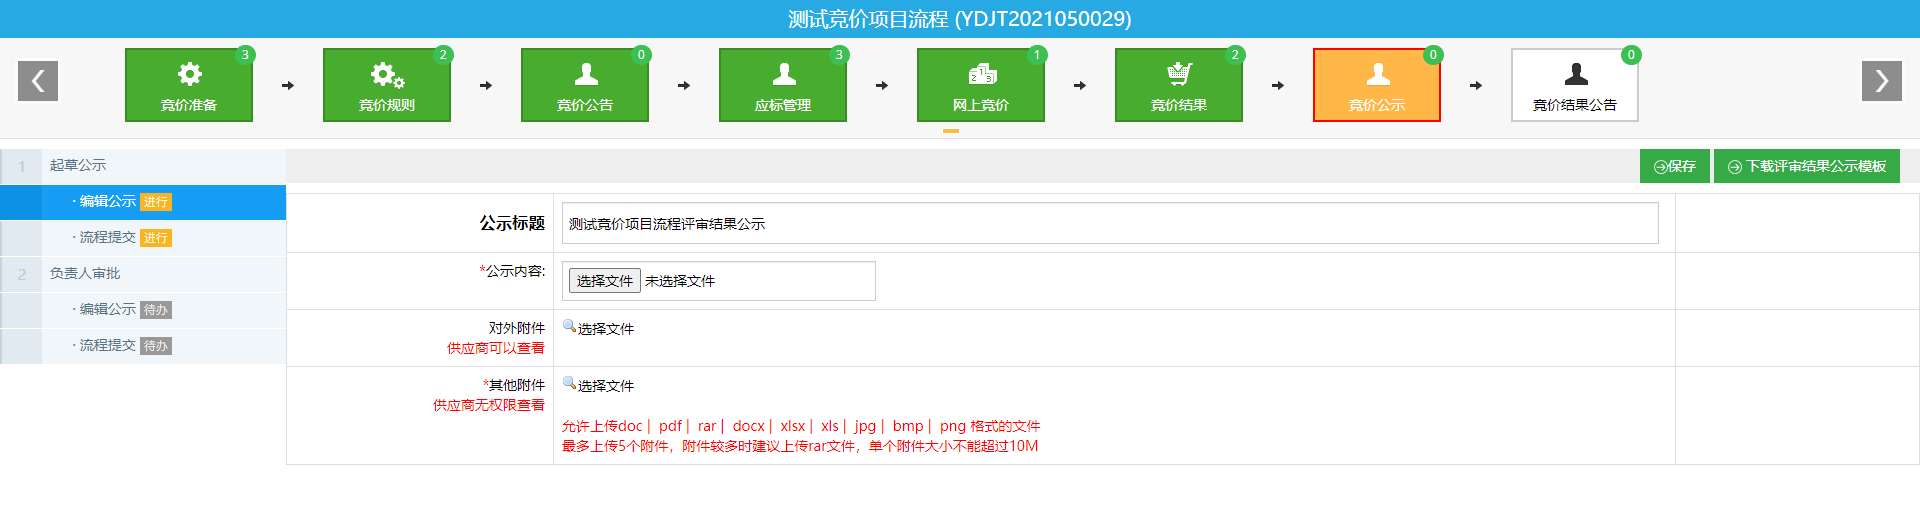Open the 竞价准备 step tile

(189, 85)
